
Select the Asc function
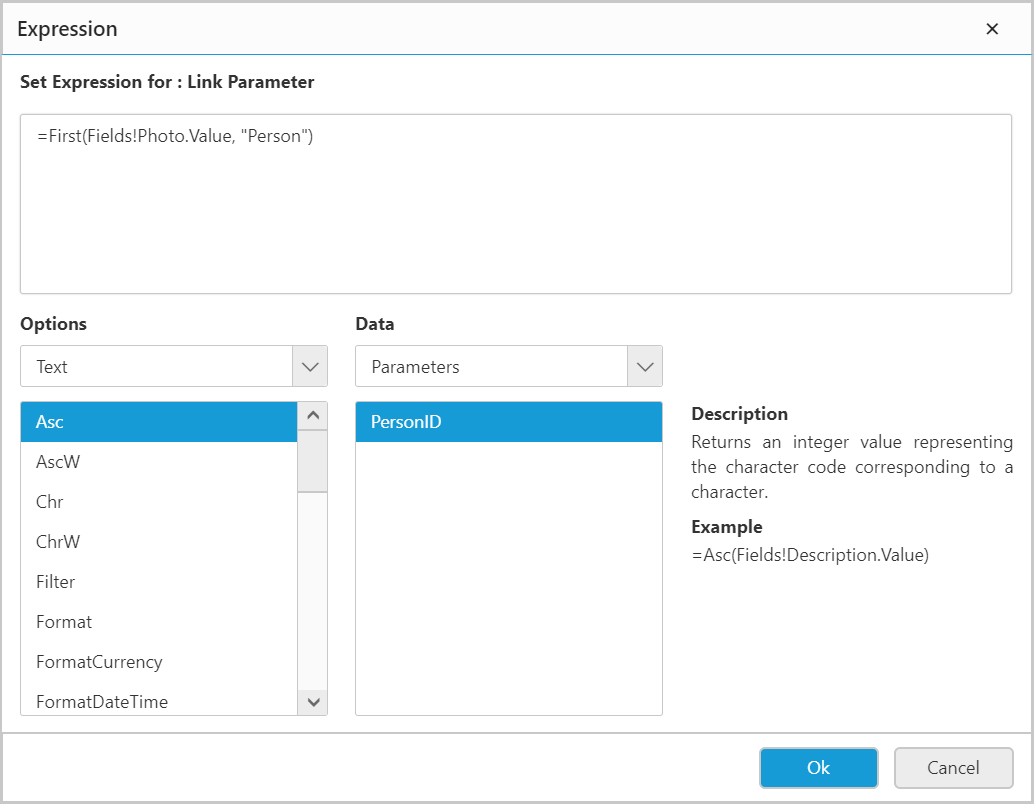click(159, 422)
